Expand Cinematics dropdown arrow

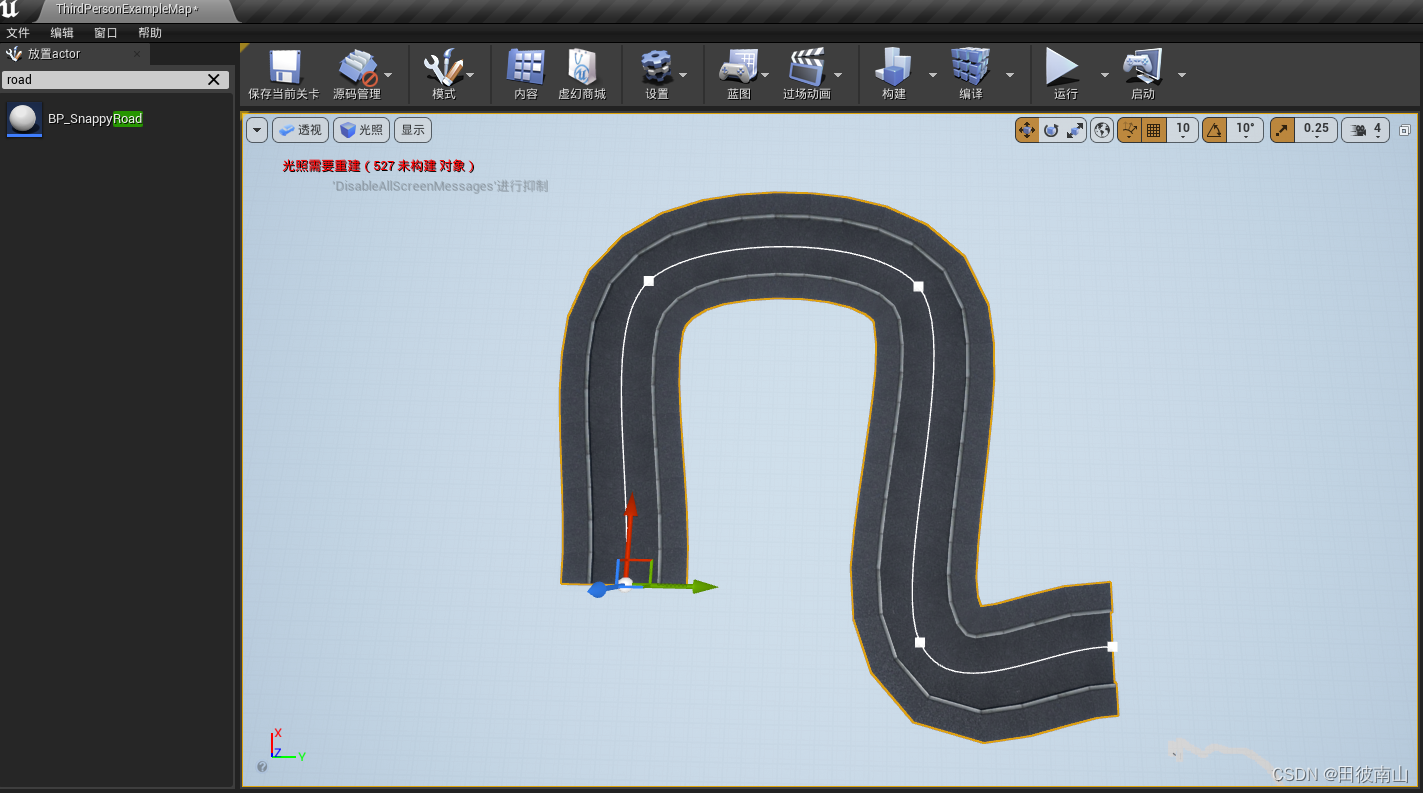point(838,75)
